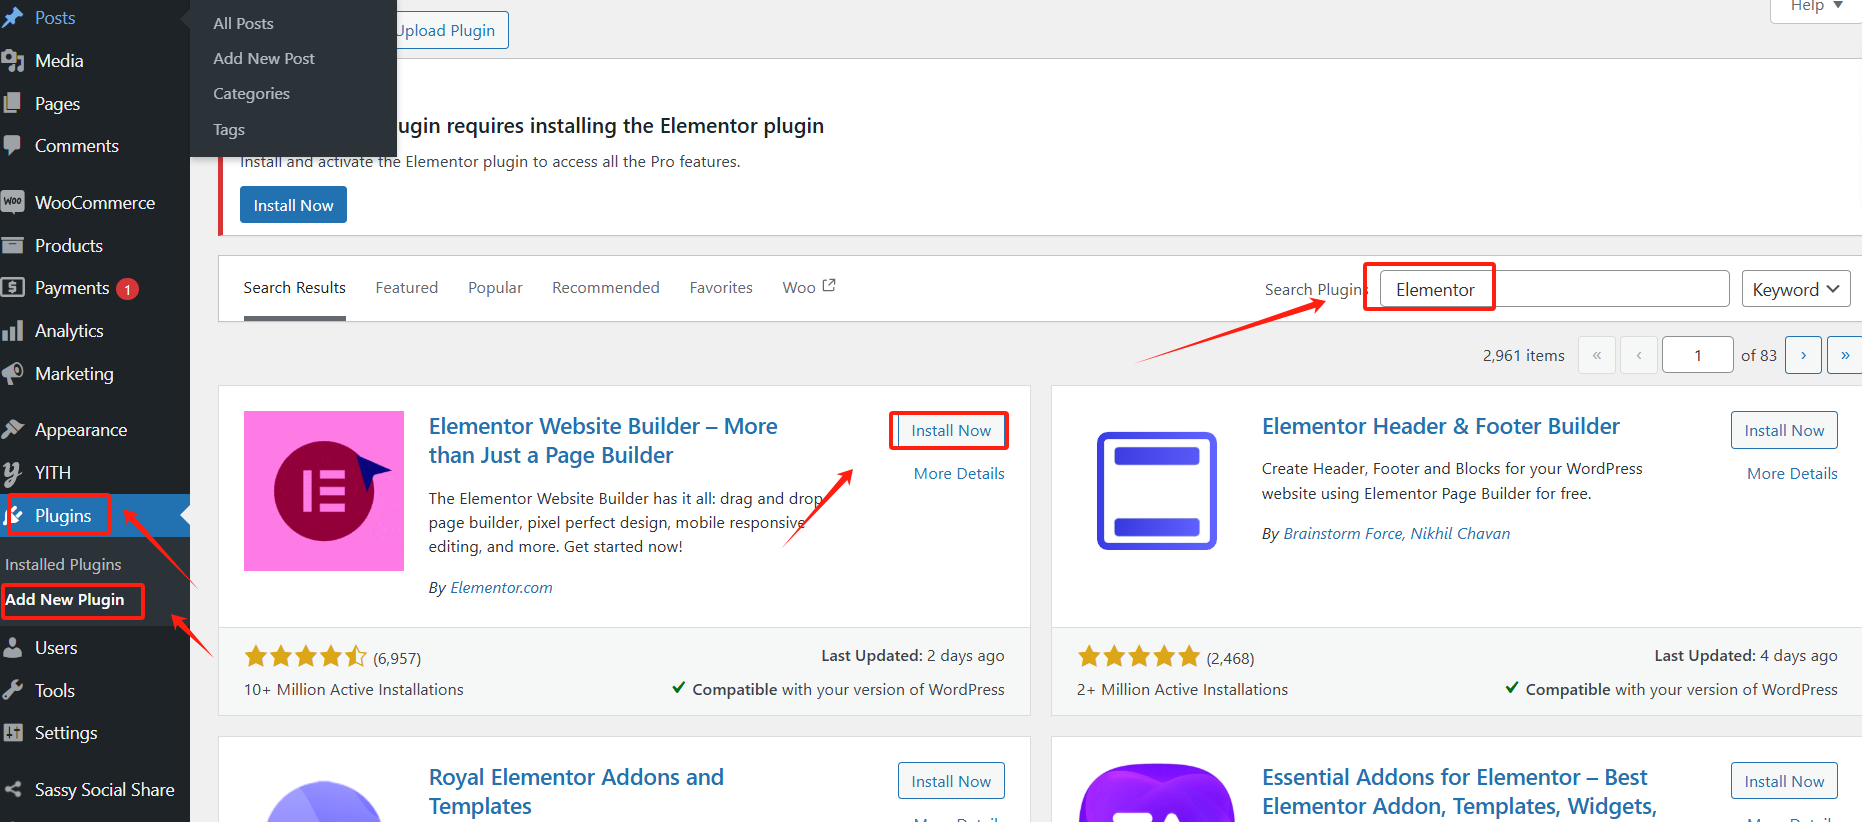Viewport: 1862px width, 822px height.
Task: Click the Tools wrench icon
Action: pos(13,690)
